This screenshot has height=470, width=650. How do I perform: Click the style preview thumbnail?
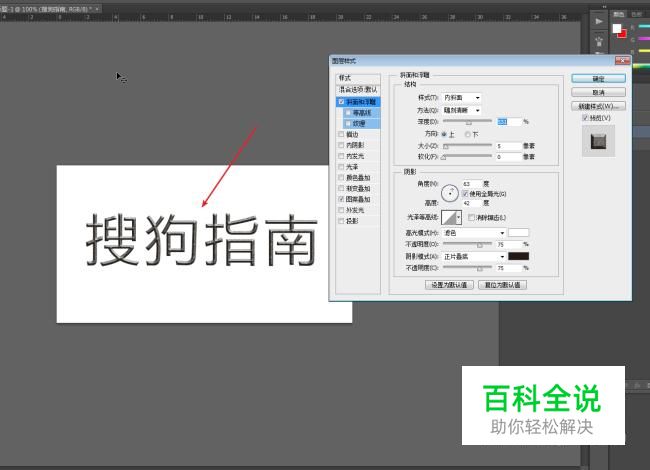tap(598, 142)
